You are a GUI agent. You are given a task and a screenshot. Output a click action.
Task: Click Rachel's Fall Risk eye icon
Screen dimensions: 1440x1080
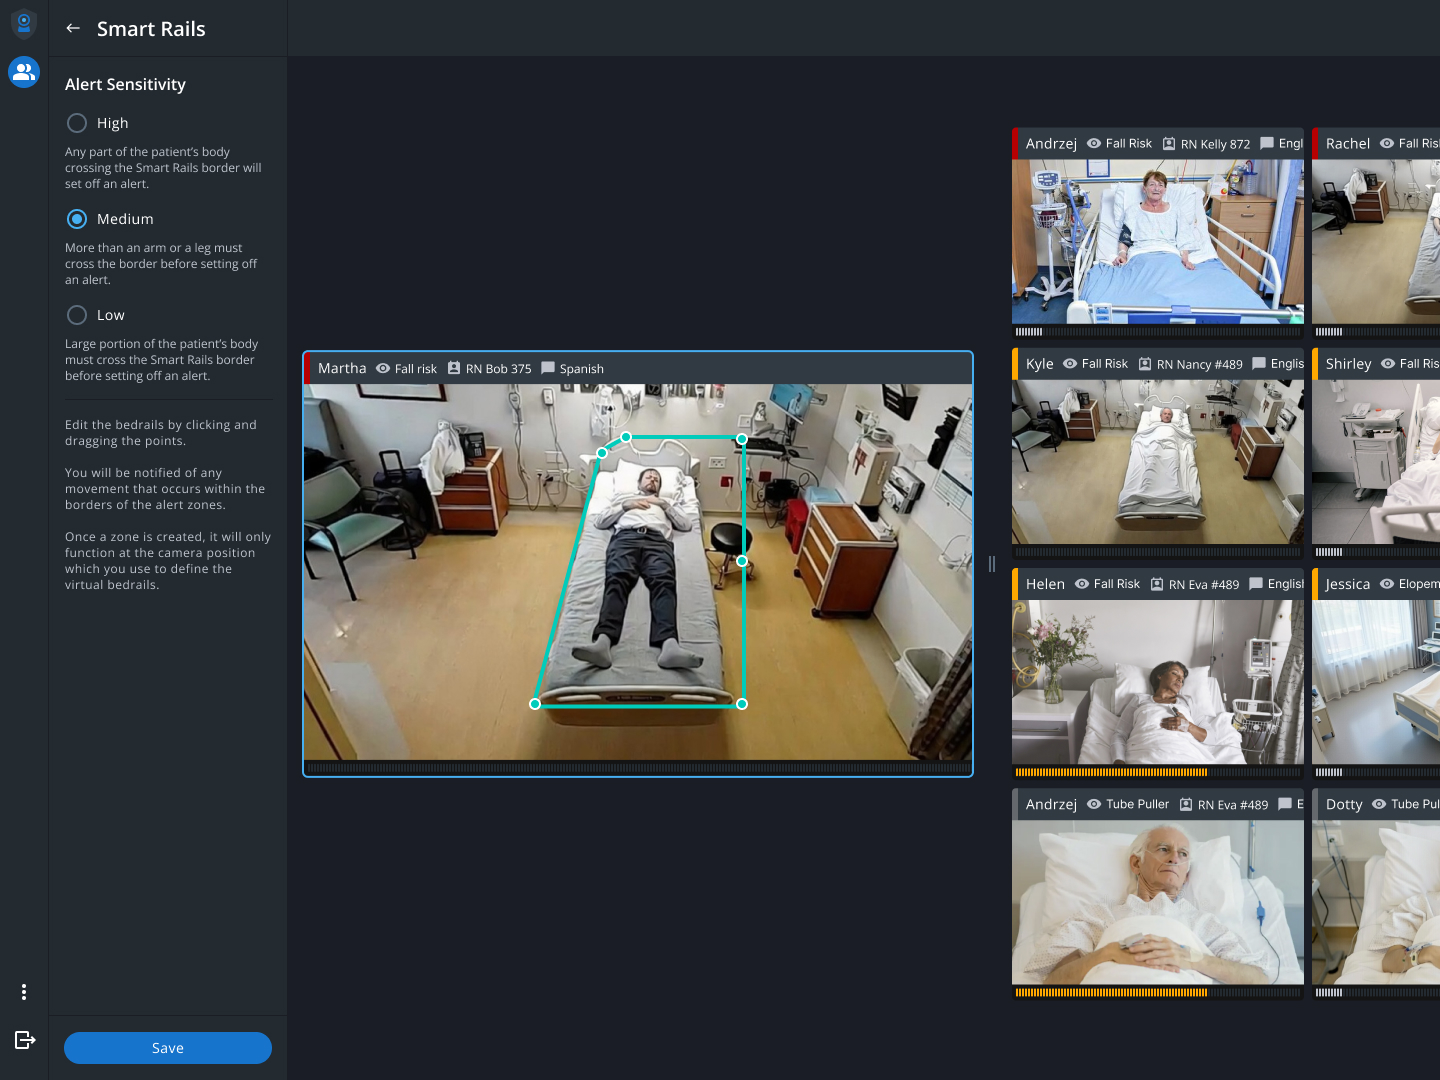coord(1387,143)
